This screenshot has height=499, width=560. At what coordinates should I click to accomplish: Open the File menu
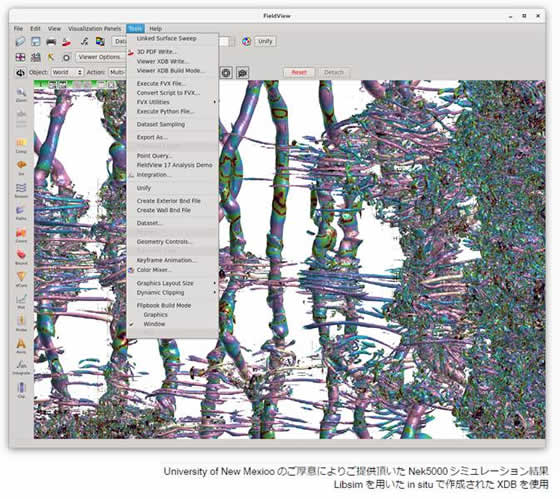(18, 29)
